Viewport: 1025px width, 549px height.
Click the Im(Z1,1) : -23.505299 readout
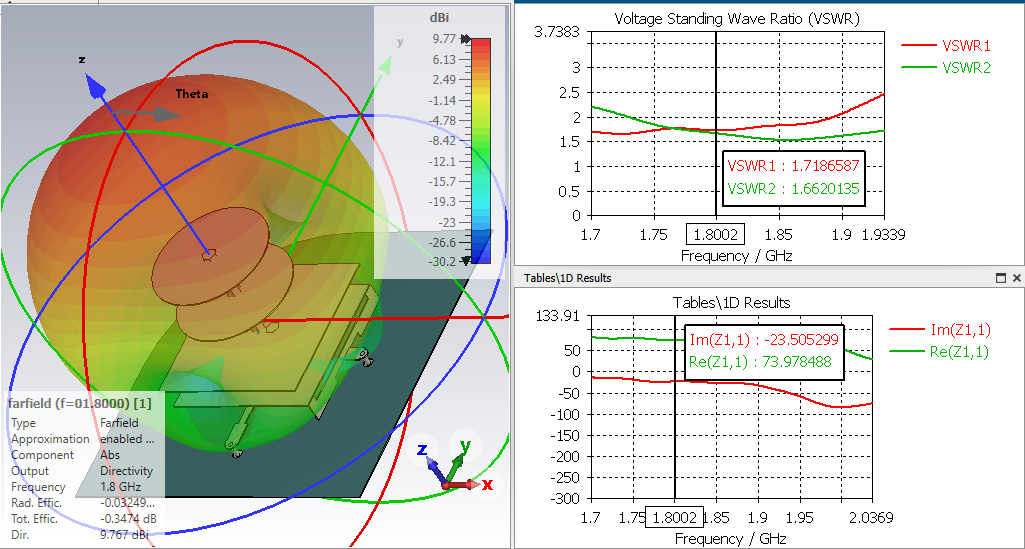click(x=764, y=339)
